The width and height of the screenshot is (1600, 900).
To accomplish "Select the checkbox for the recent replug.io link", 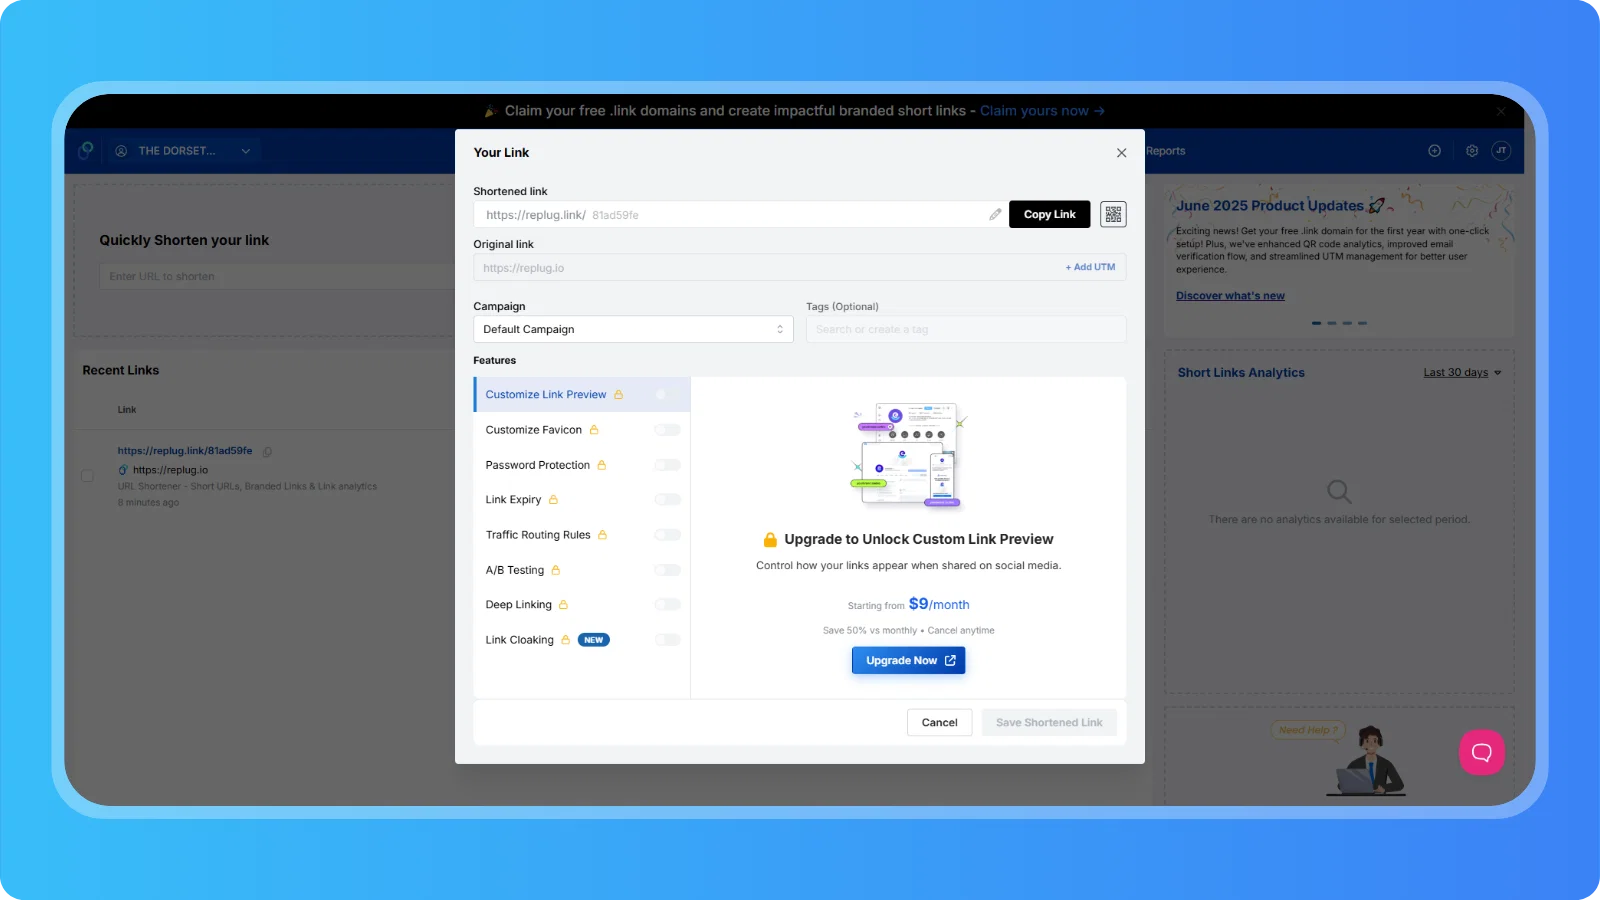I will (x=88, y=476).
